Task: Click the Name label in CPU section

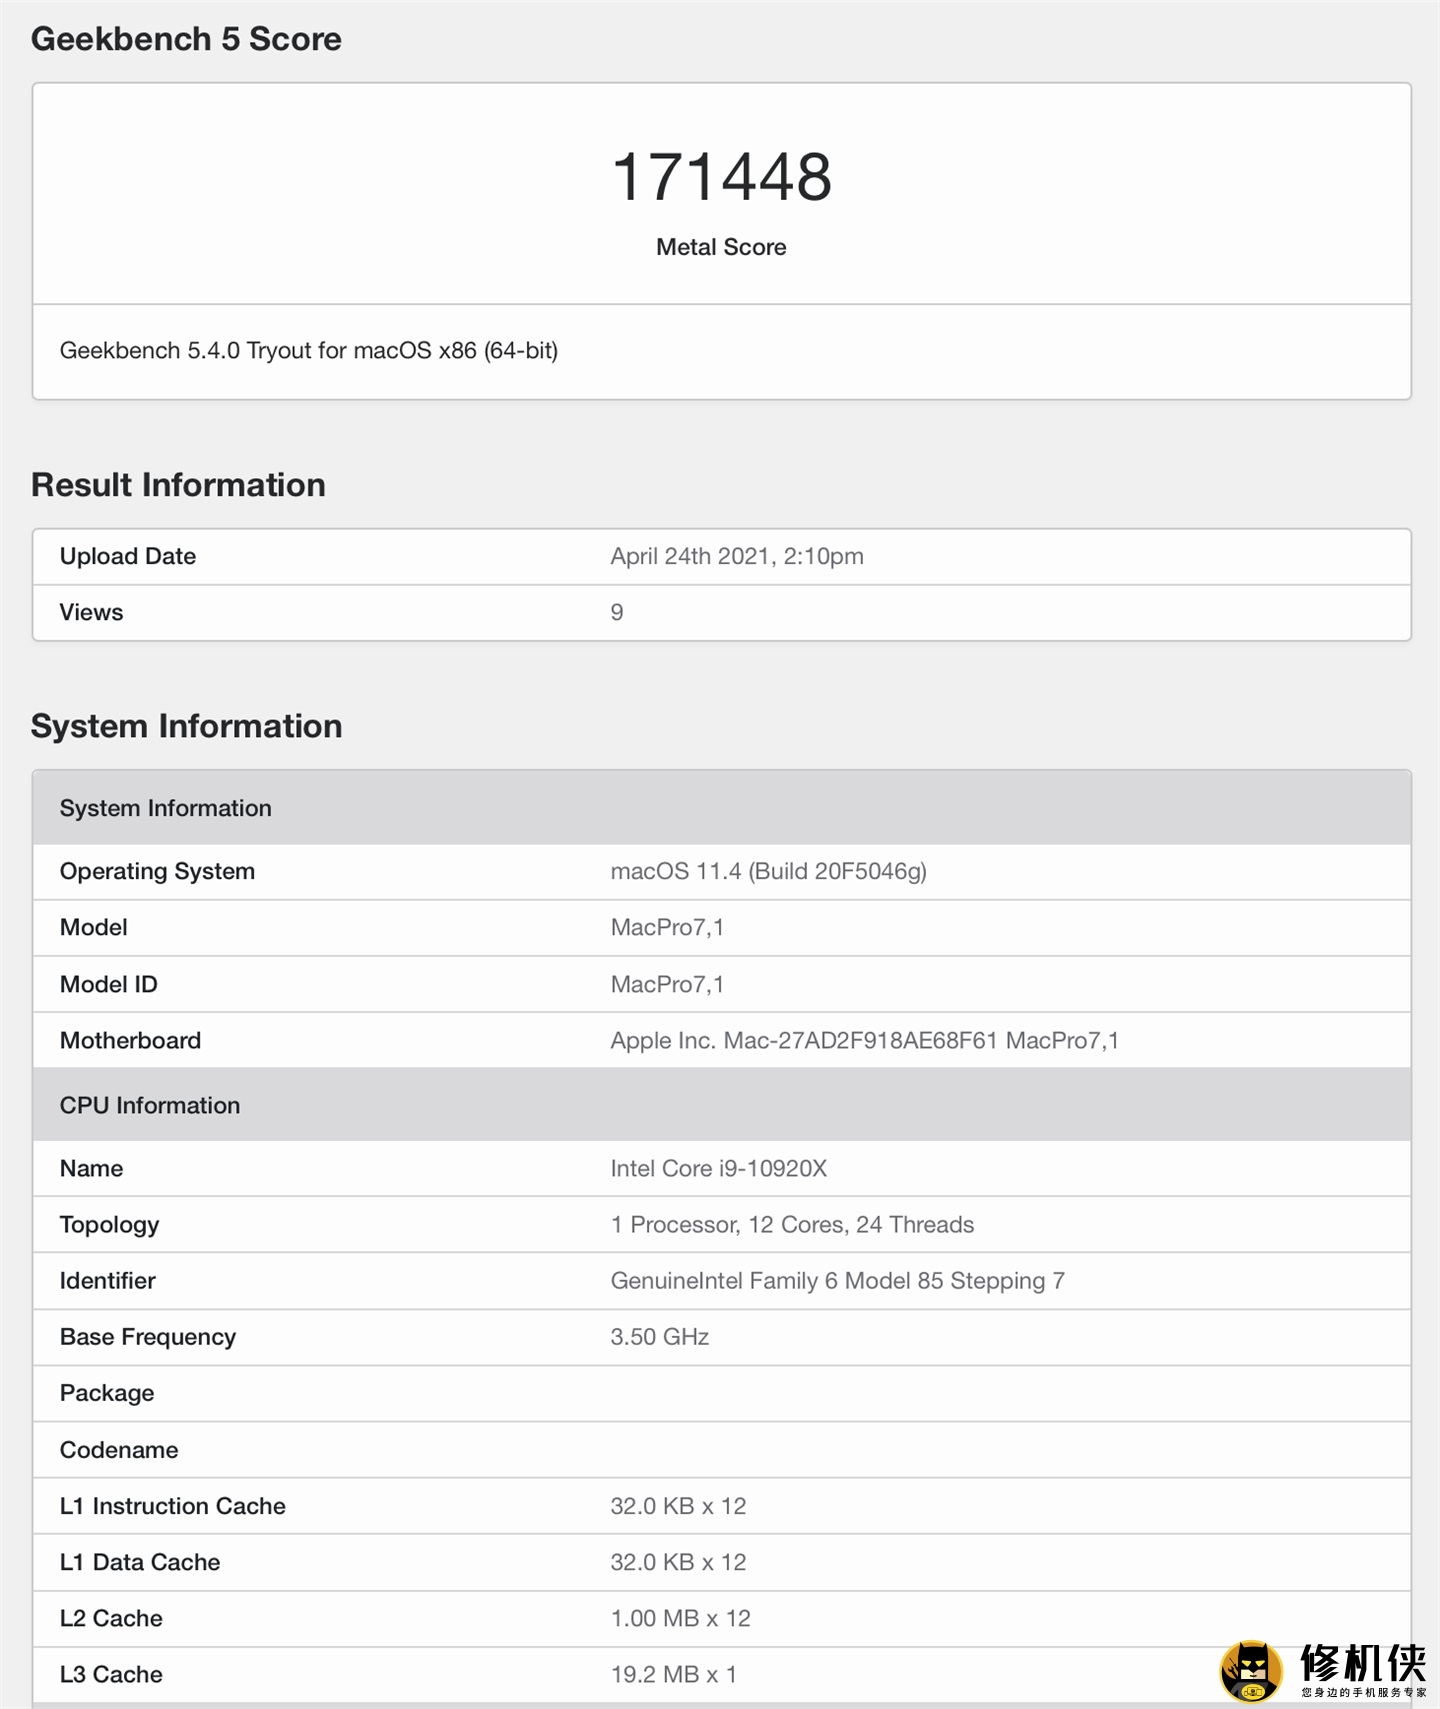Action: pos(91,1168)
